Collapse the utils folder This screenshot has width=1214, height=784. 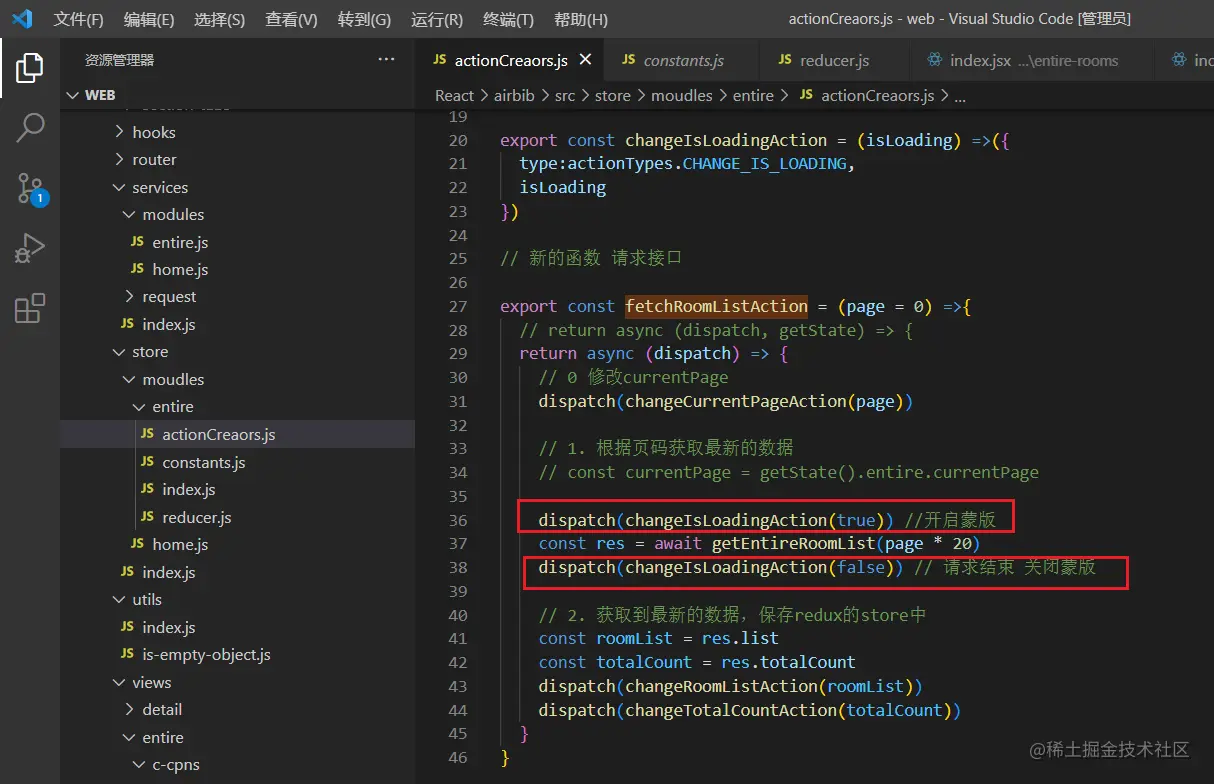tap(237, 599)
